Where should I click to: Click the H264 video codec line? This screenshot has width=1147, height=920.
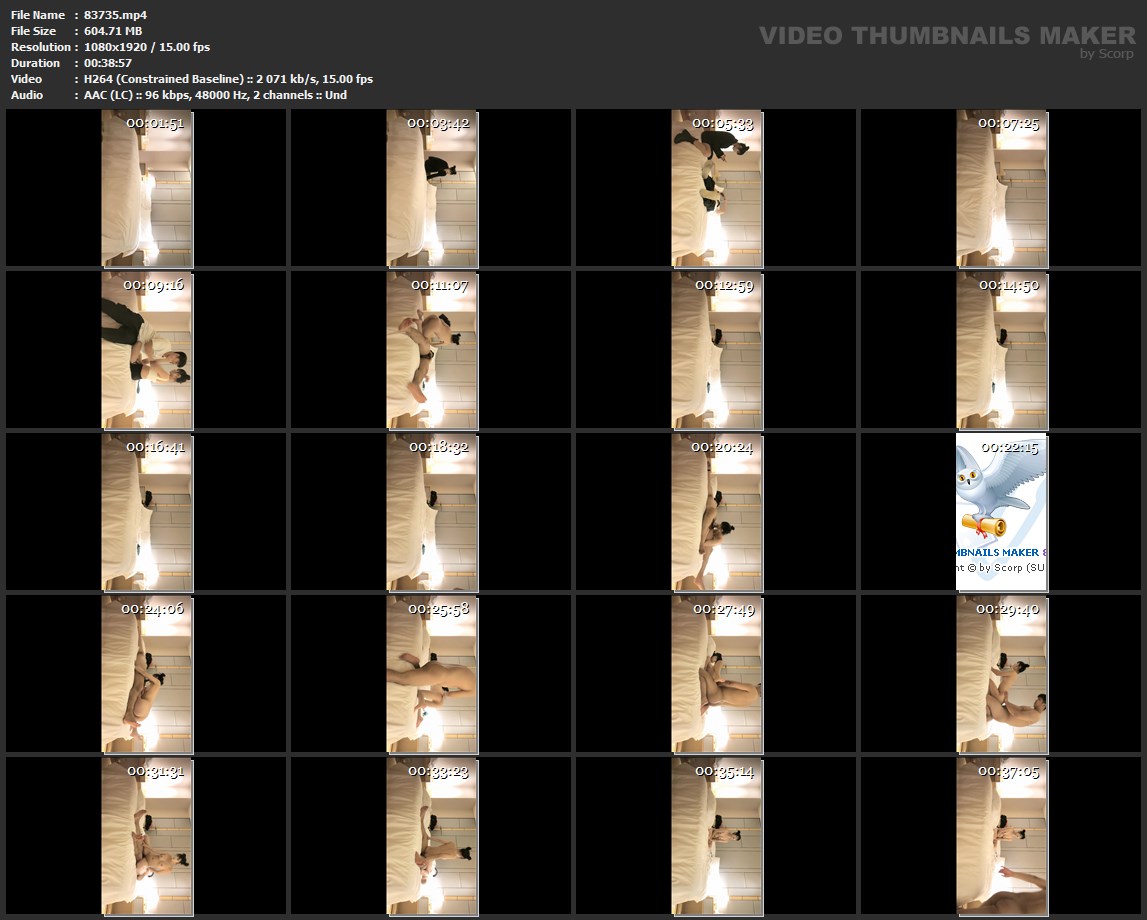click(x=228, y=79)
